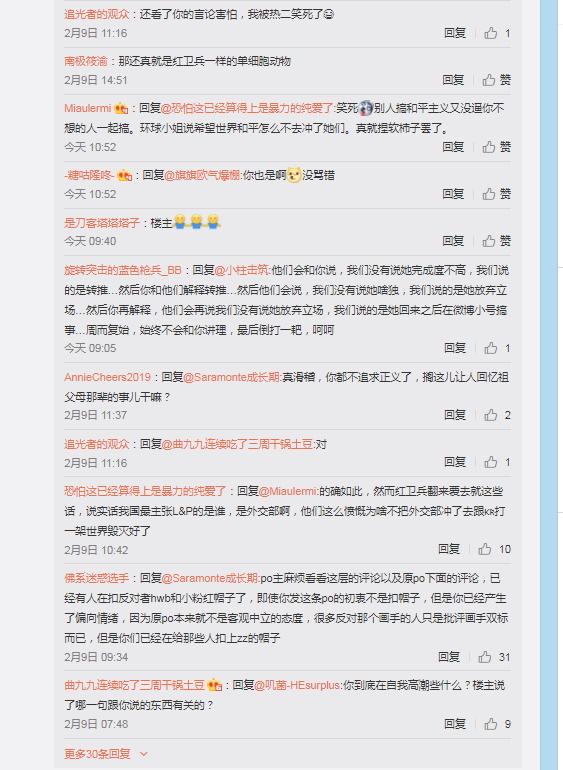
Task: Like Miaulermi's comment posted 今天 10:52
Action: click(x=496, y=147)
